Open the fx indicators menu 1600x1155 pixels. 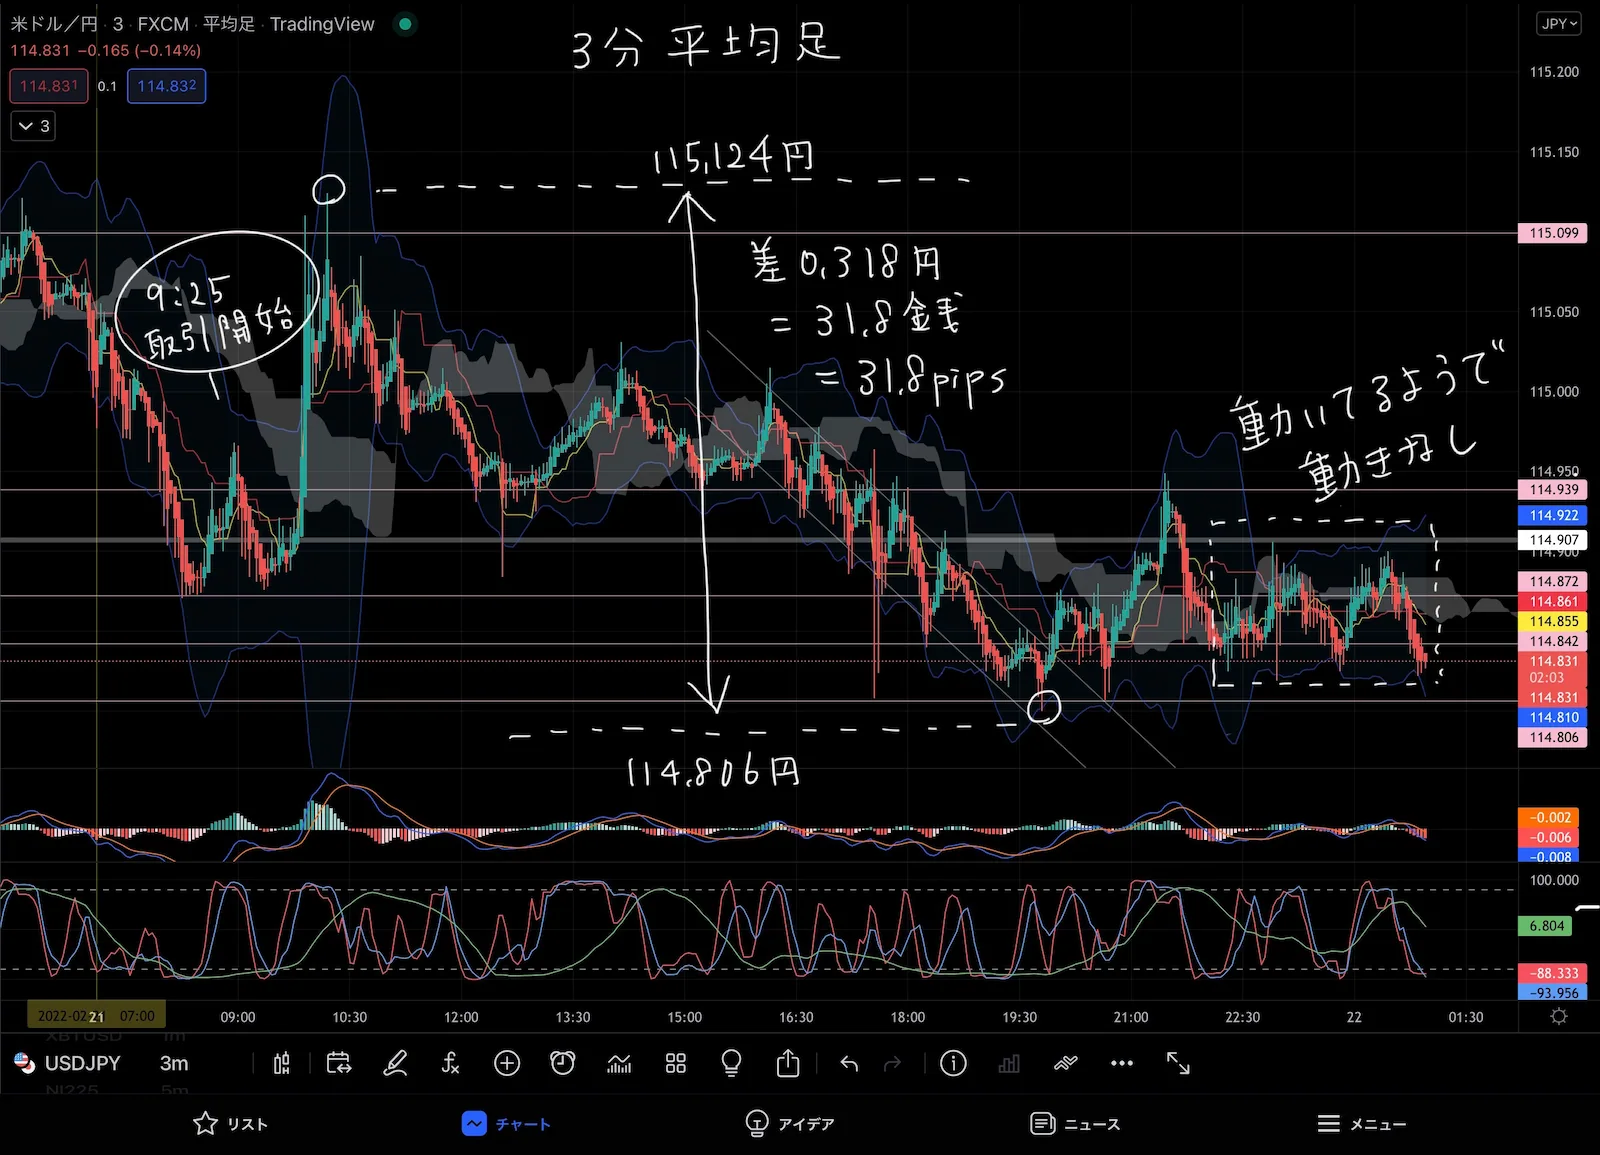click(451, 1063)
